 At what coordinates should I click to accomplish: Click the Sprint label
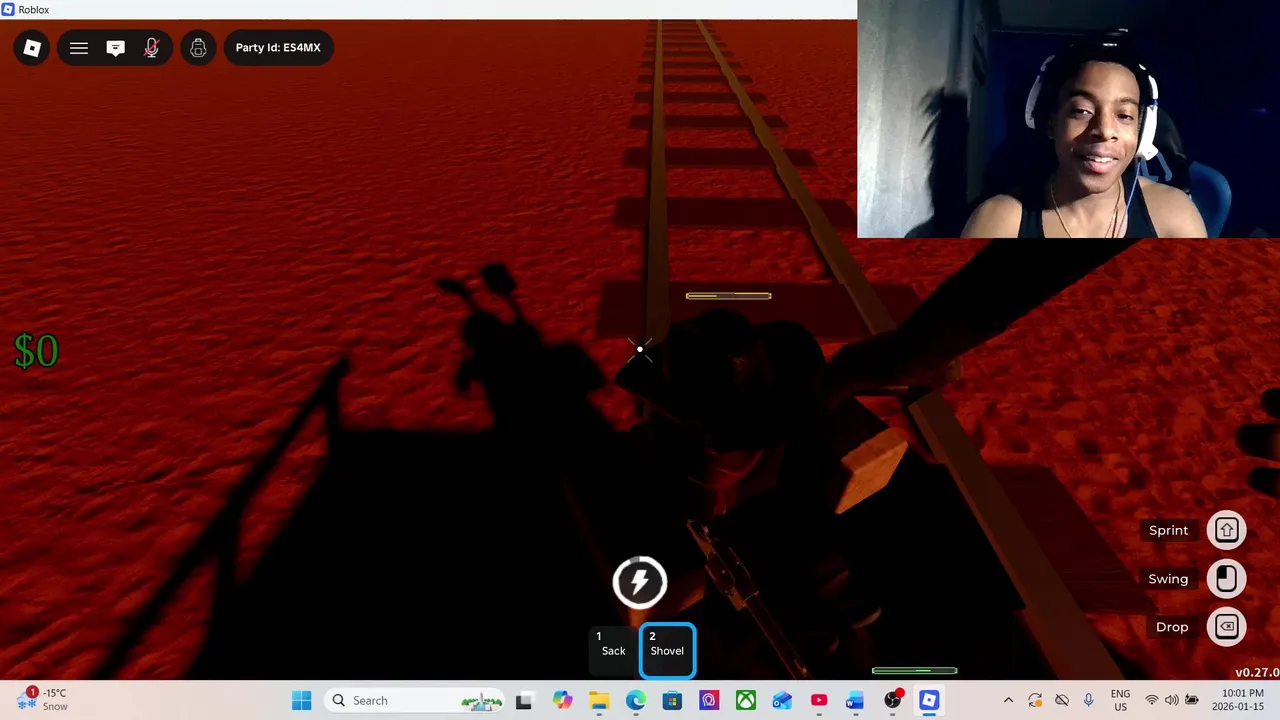coord(1168,530)
